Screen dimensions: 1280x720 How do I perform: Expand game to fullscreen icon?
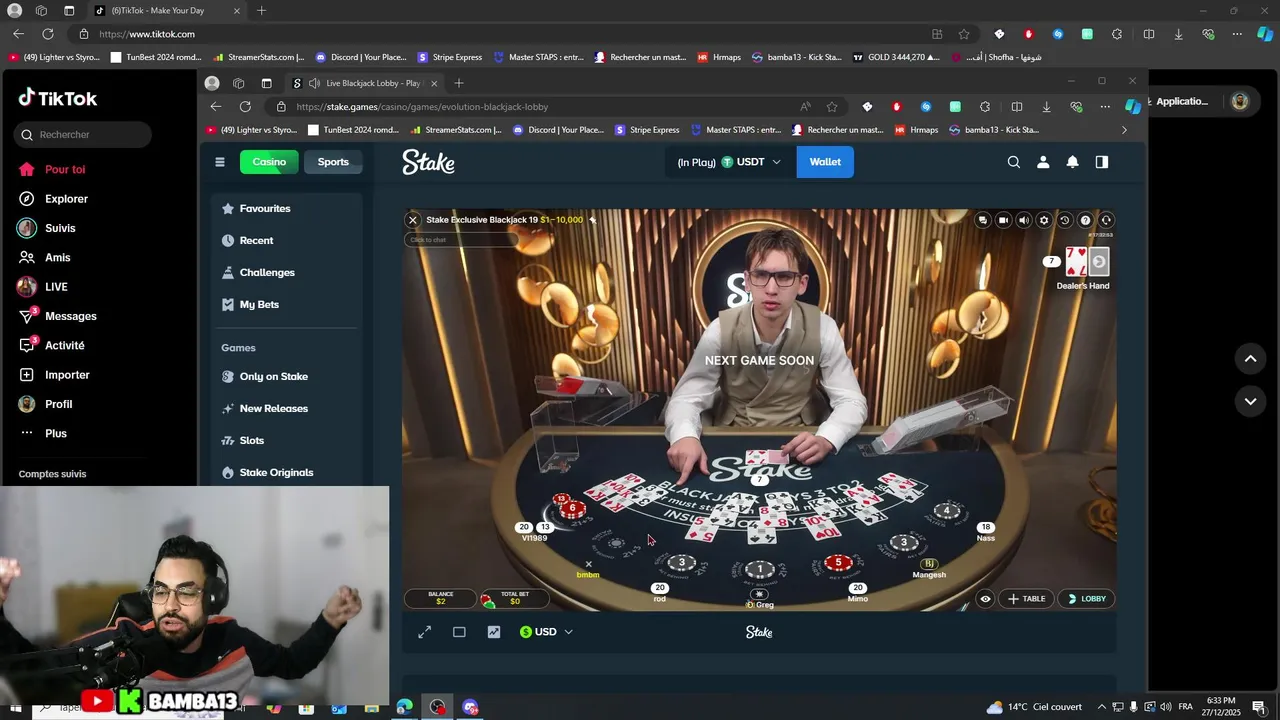(424, 632)
